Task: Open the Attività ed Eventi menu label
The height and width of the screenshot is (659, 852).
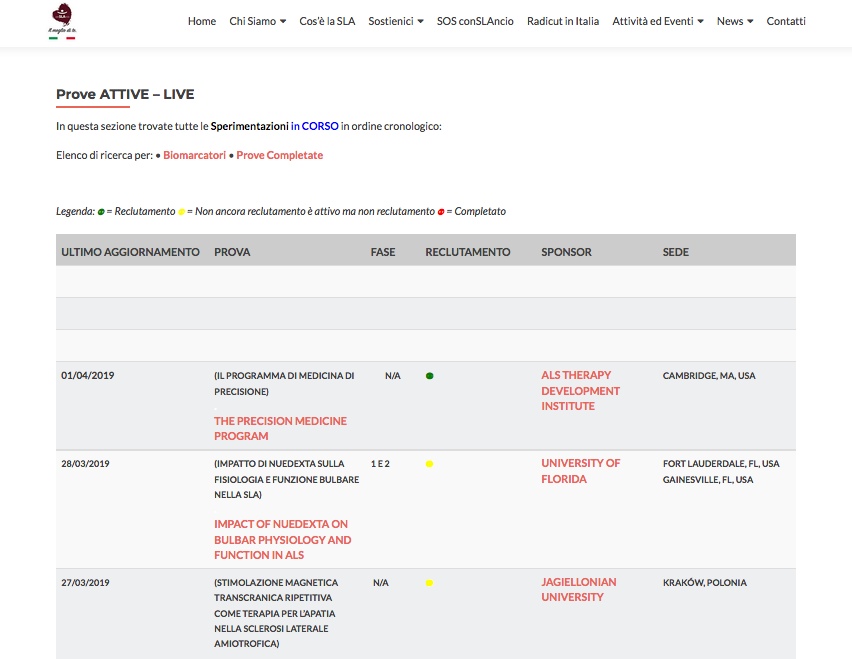Action: [x=653, y=21]
